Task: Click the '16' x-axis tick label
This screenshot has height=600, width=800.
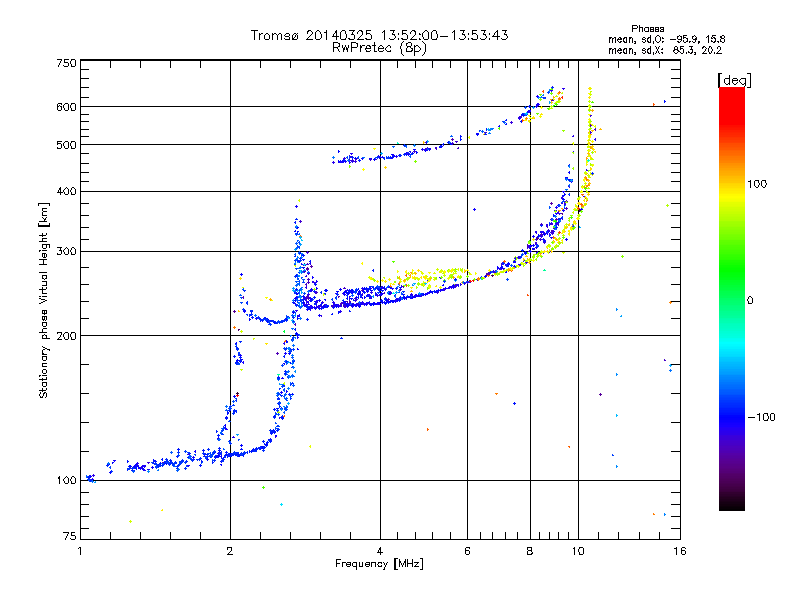Action: (x=680, y=551)
